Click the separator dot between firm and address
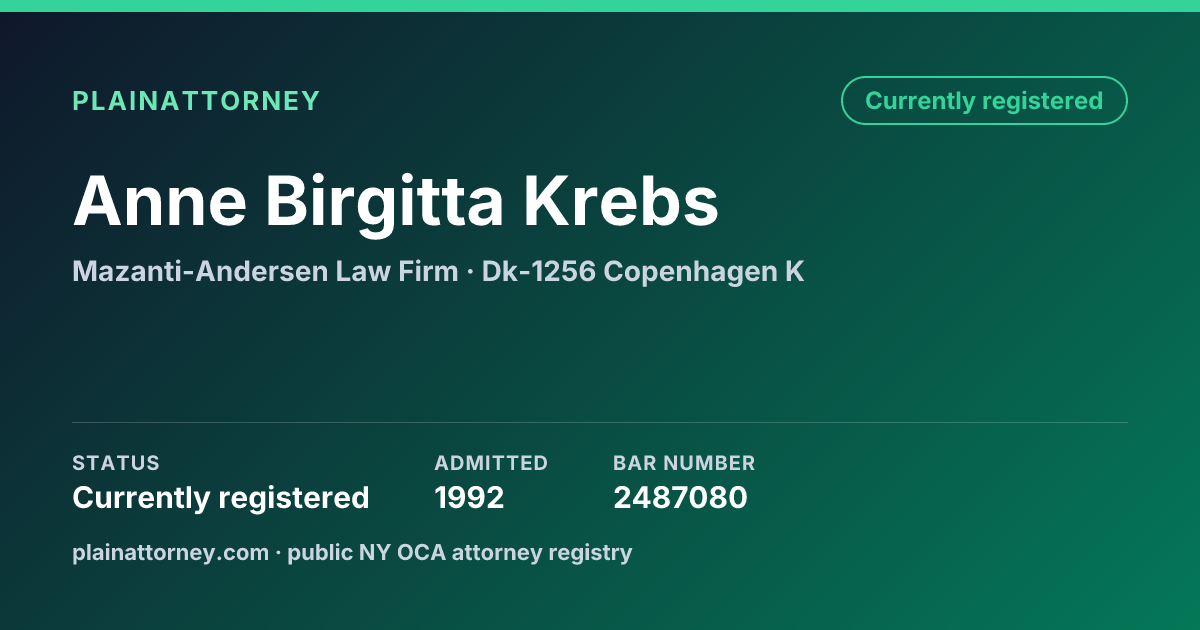The image size is (1200, 630). point(470,272)
